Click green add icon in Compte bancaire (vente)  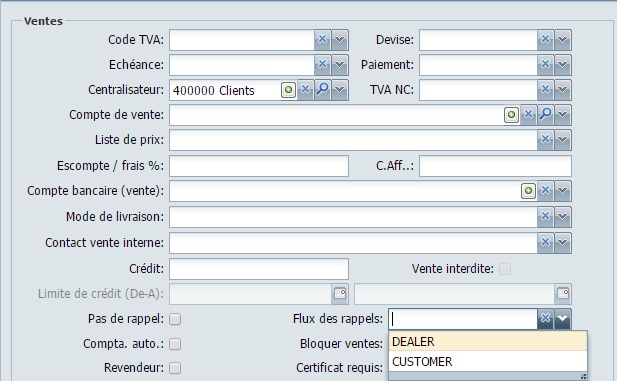tap(528, 191)
